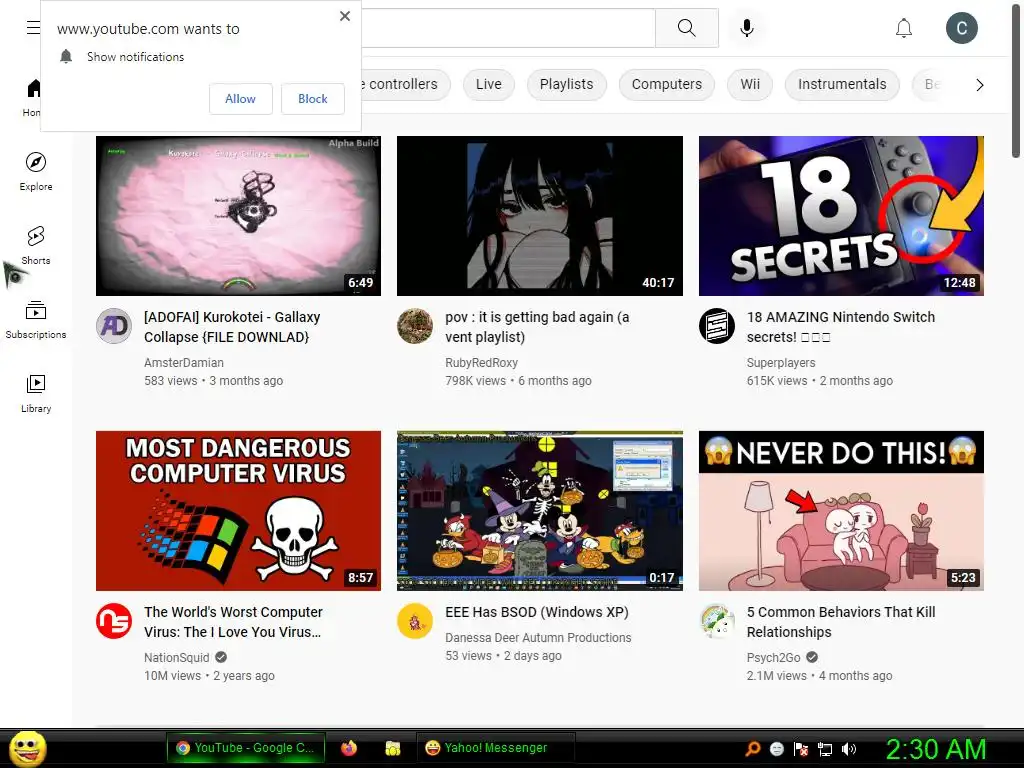This screenshot has width=1024, height=768.
Task: Open Shorts in sidebar
Action: tap(36, 246)
